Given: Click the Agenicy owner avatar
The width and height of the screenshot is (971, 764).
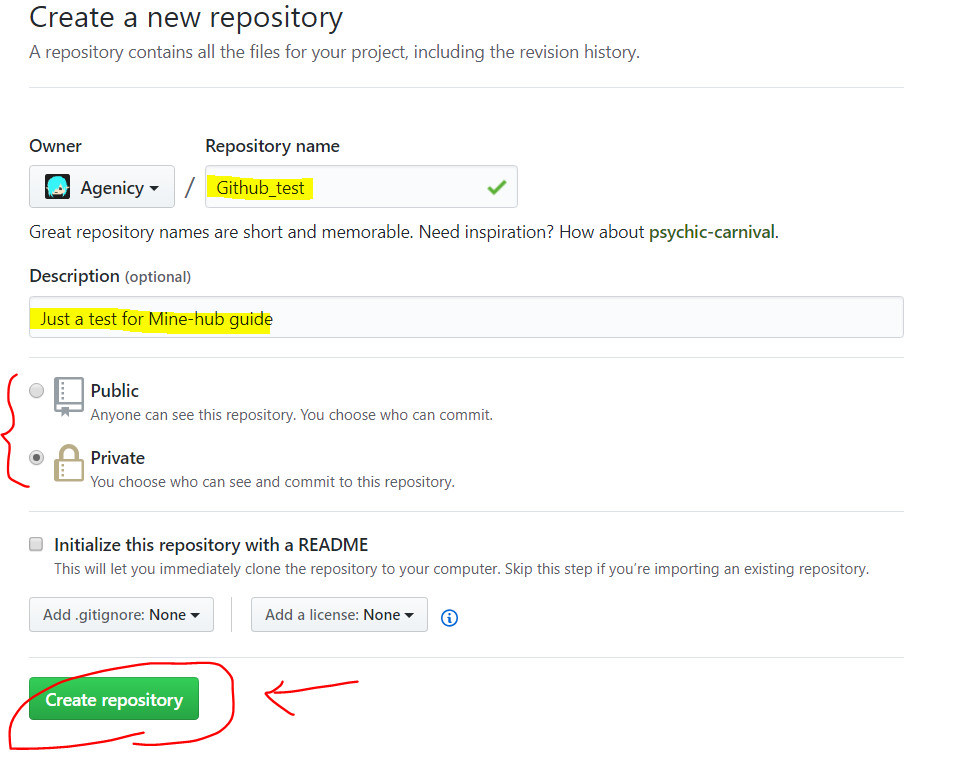Looking at the screenshot, I should tap(60, 187).
